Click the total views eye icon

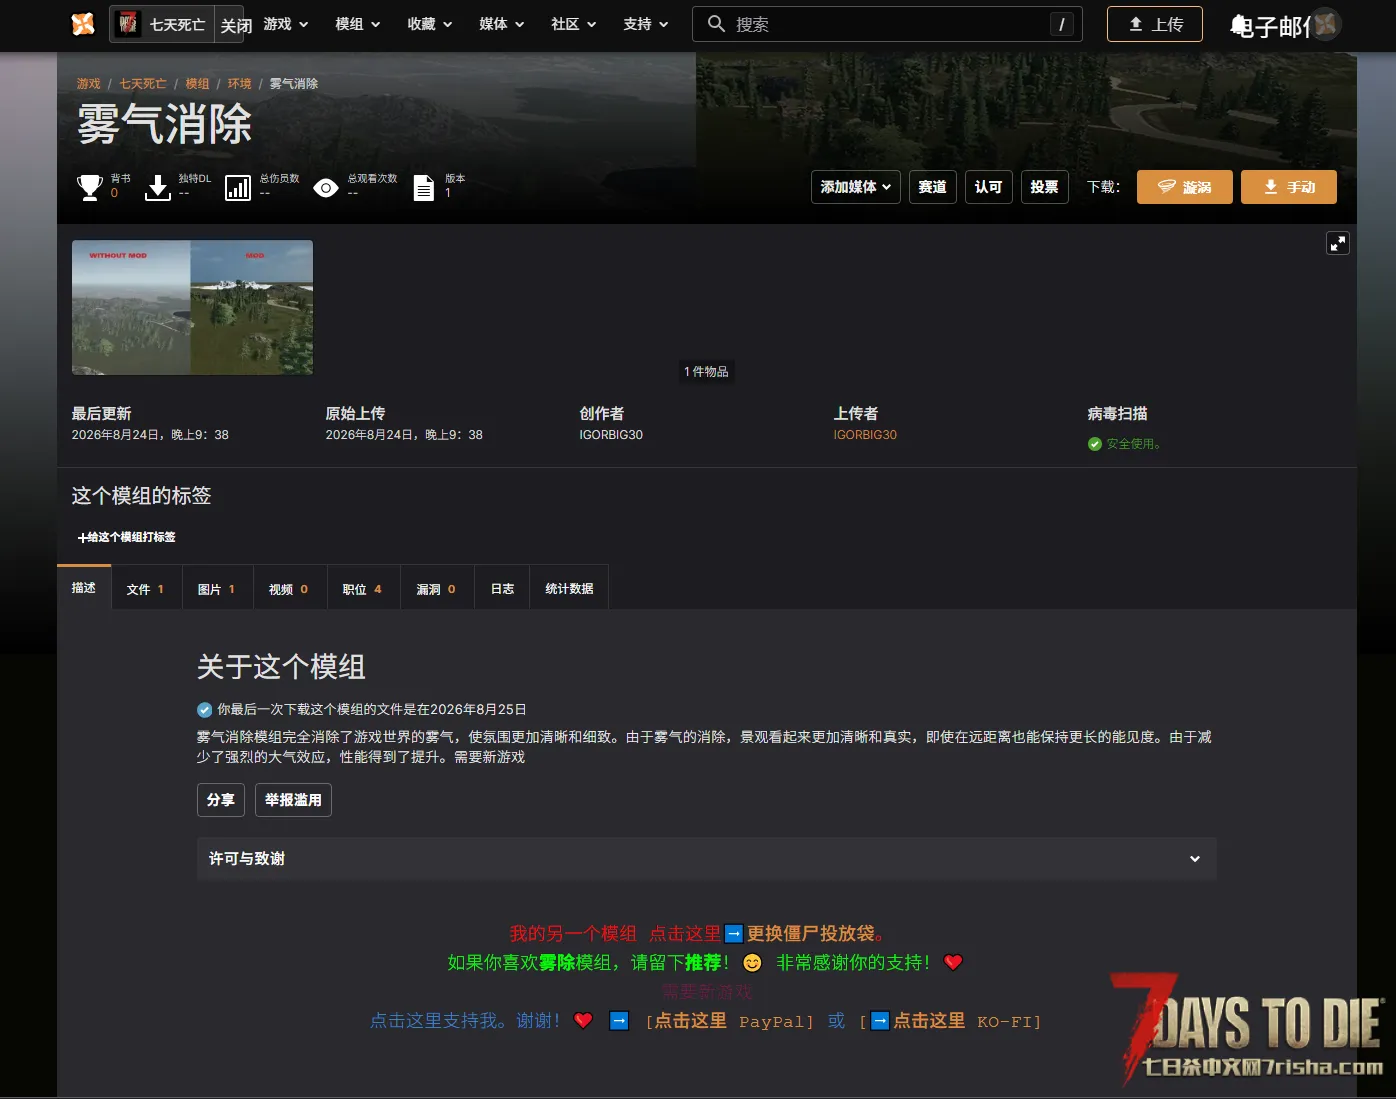tap(326, 187)
